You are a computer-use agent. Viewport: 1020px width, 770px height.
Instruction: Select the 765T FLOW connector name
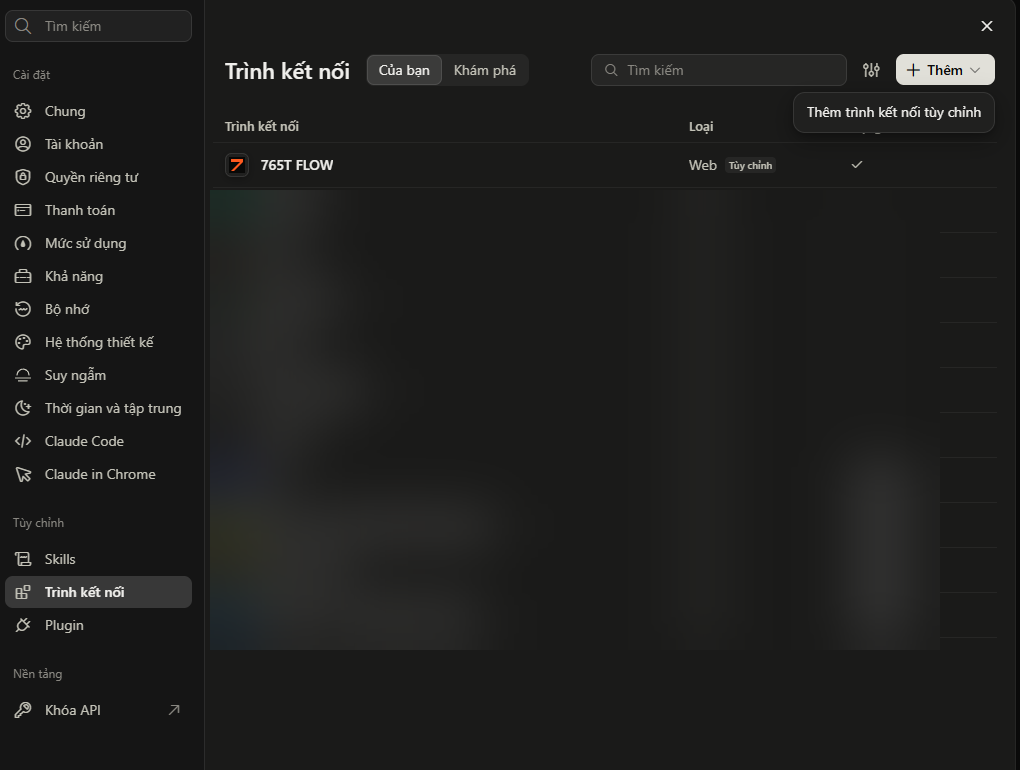click(297, 165)
